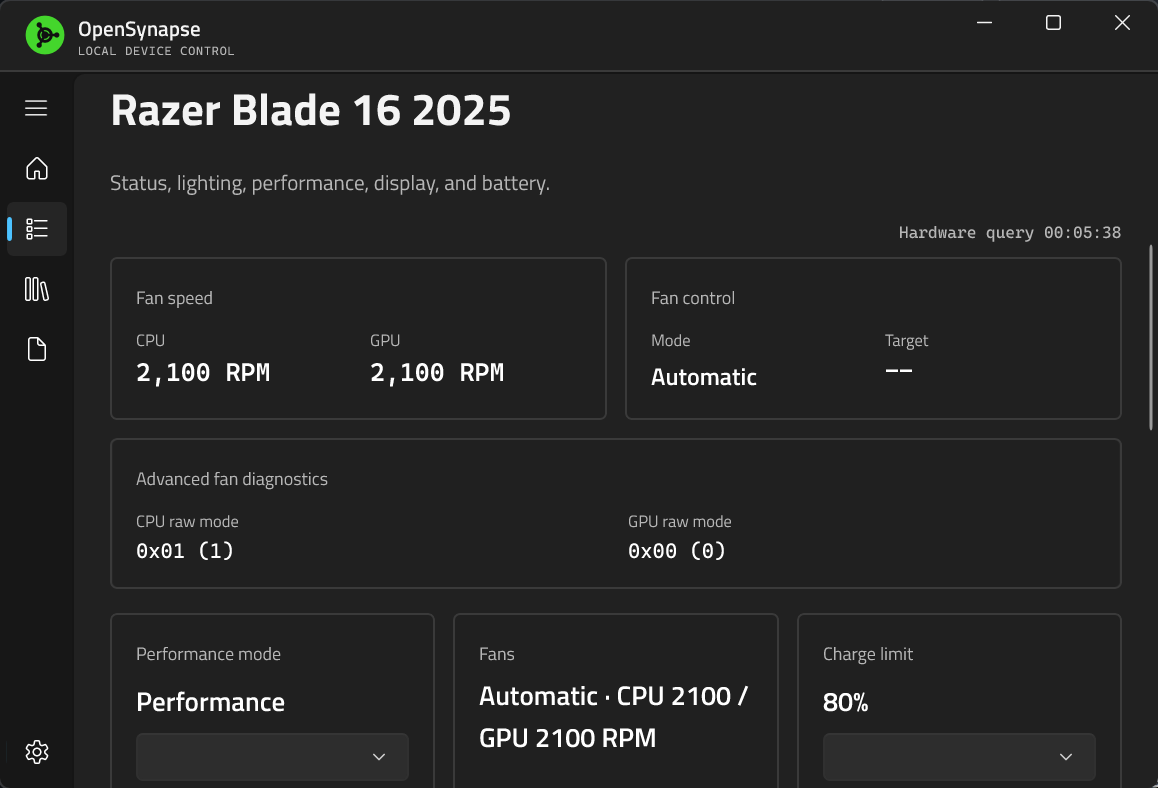Open the hamburger navigation menu

click(36, 108)
